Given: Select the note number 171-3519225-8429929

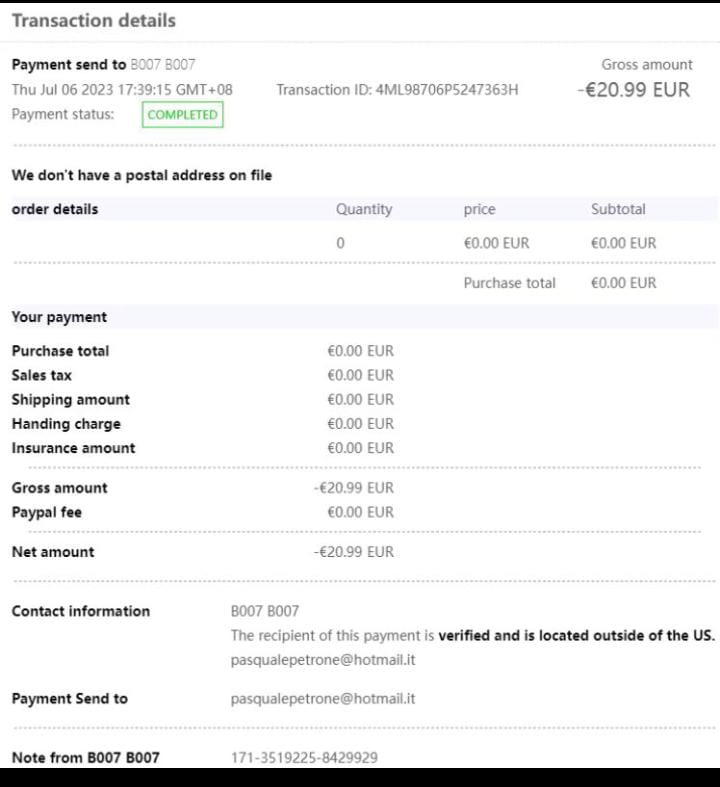Looking at the screenshot, I should click(304, 758).
